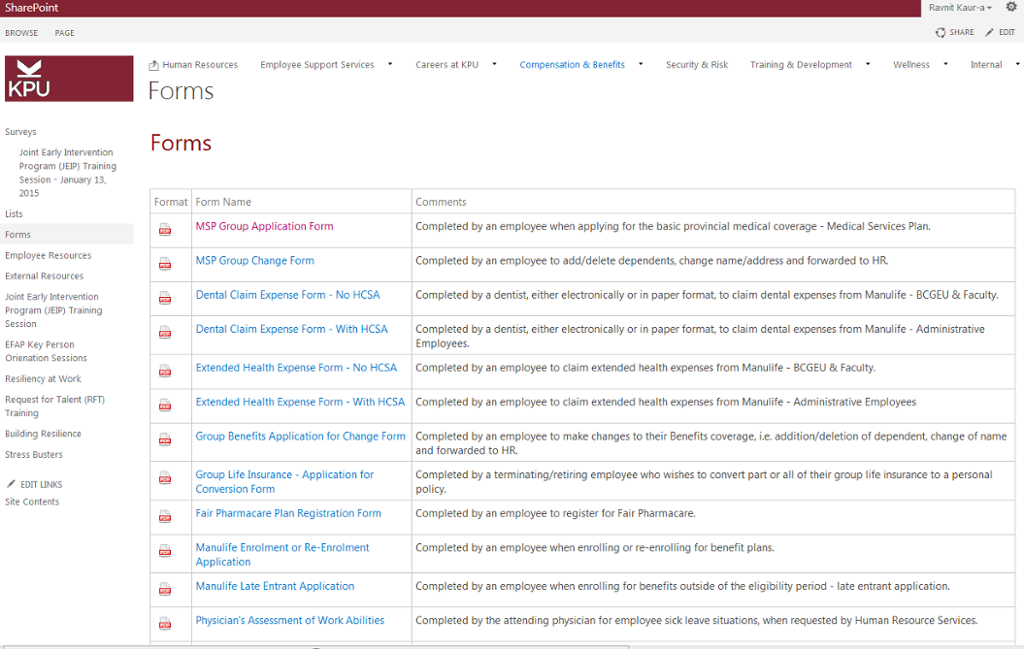Viewport: 1024px width, 649px height.
Task: Expand the Employee Support Services menu arrow
Action: (x=389, y=64)
